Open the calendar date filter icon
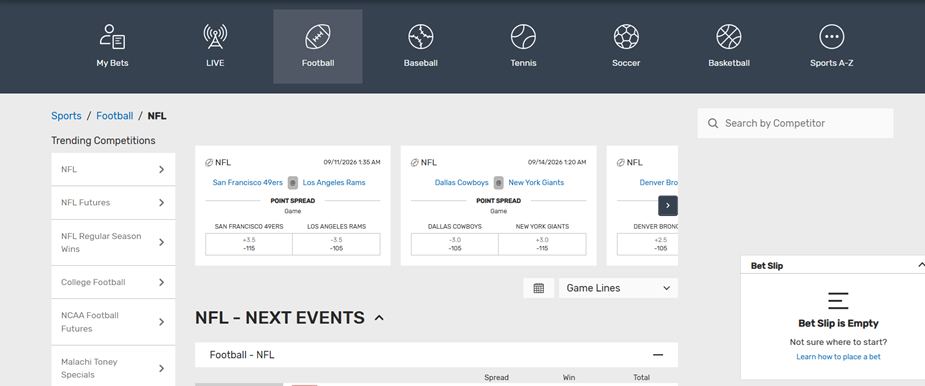The image size is (925, 386). point(539,288)
